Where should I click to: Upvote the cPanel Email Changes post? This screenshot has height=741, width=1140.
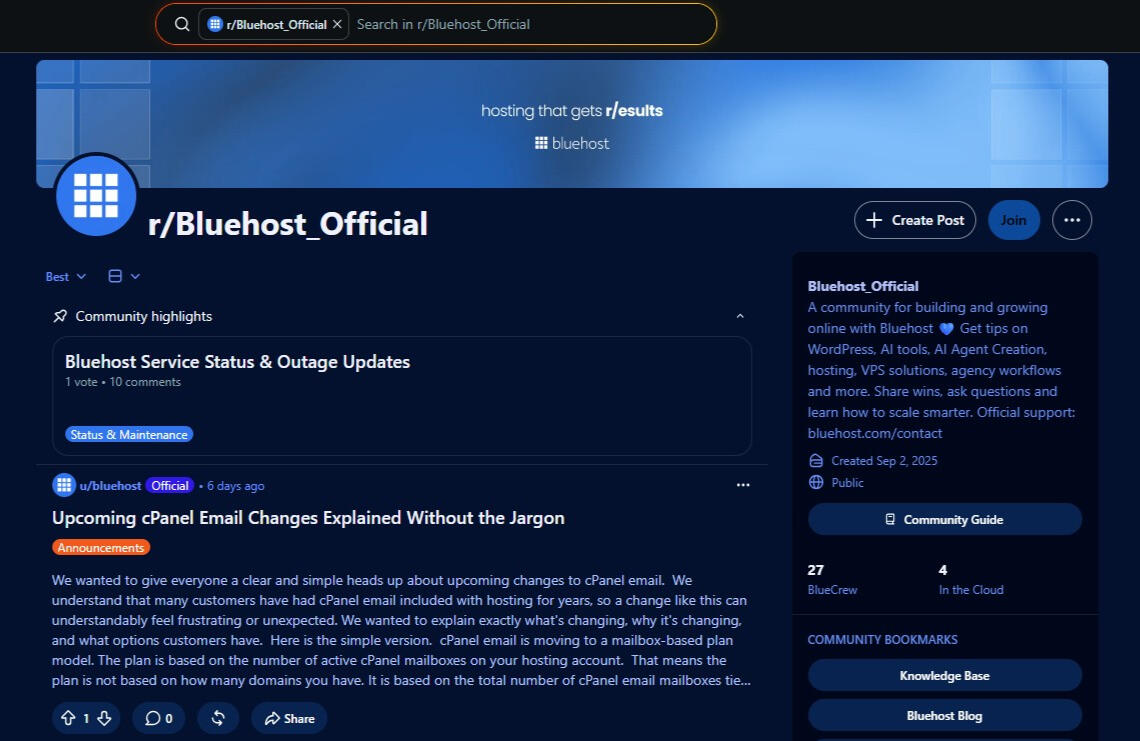[68, 718]
